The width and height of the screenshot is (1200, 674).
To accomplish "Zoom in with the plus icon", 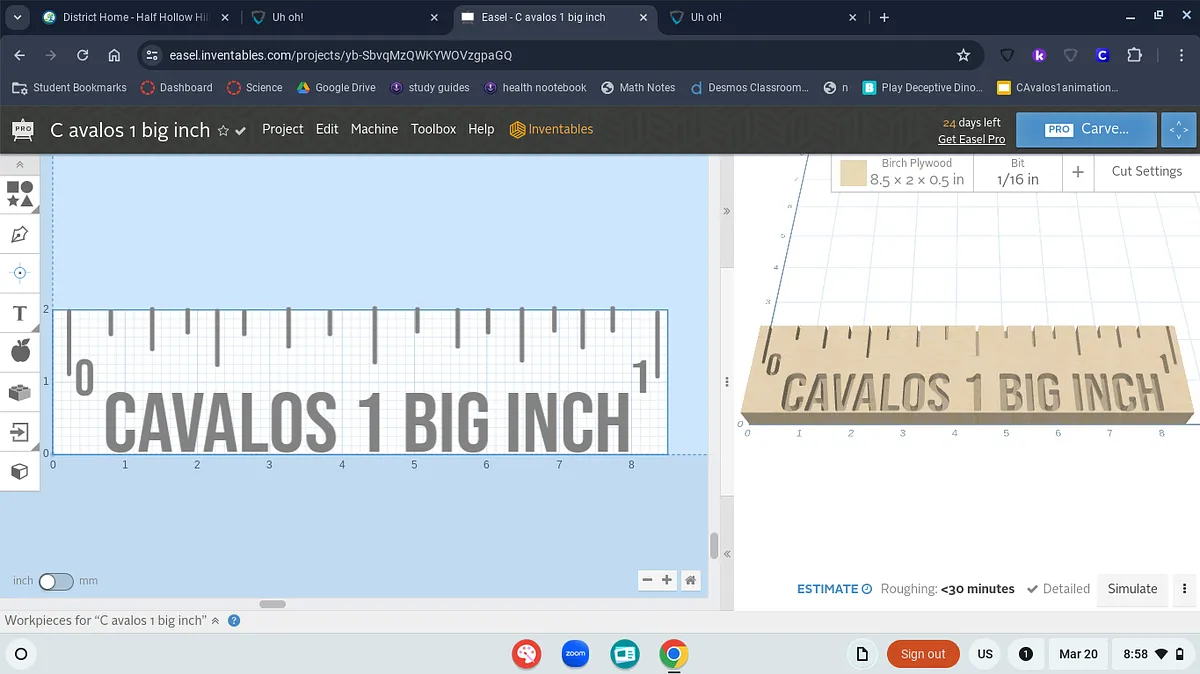I will click(667, 580).
